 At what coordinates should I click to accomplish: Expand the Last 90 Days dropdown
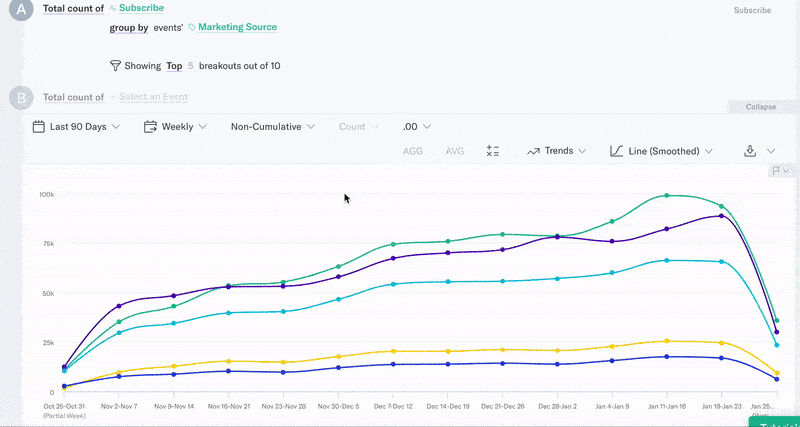85,127
